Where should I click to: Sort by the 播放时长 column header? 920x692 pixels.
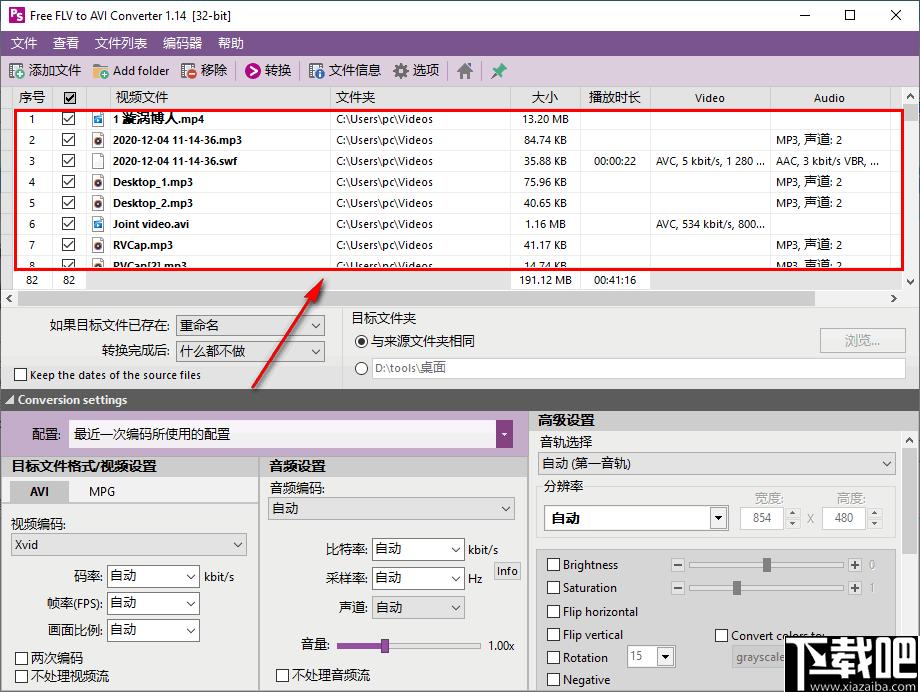615,97
